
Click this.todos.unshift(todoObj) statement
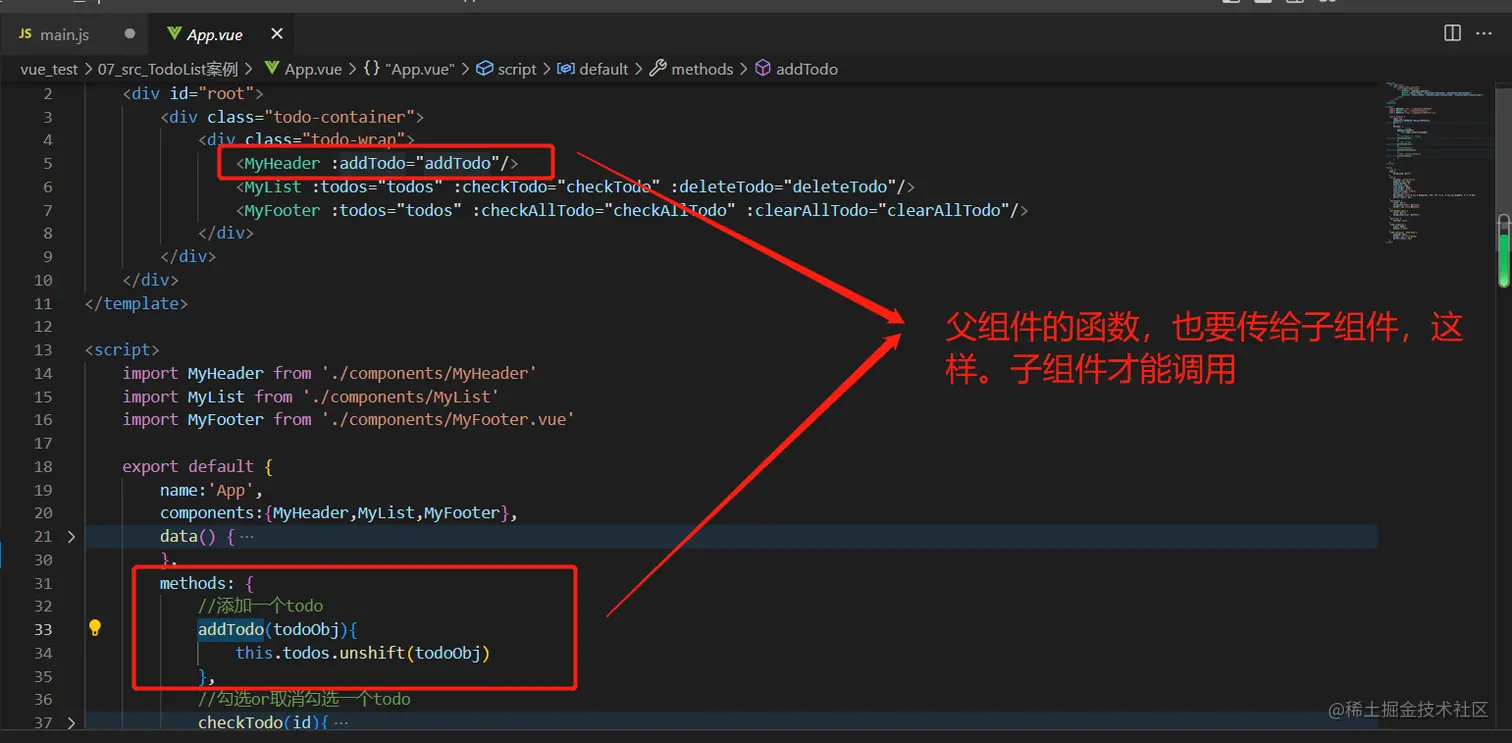pos(363,652)
